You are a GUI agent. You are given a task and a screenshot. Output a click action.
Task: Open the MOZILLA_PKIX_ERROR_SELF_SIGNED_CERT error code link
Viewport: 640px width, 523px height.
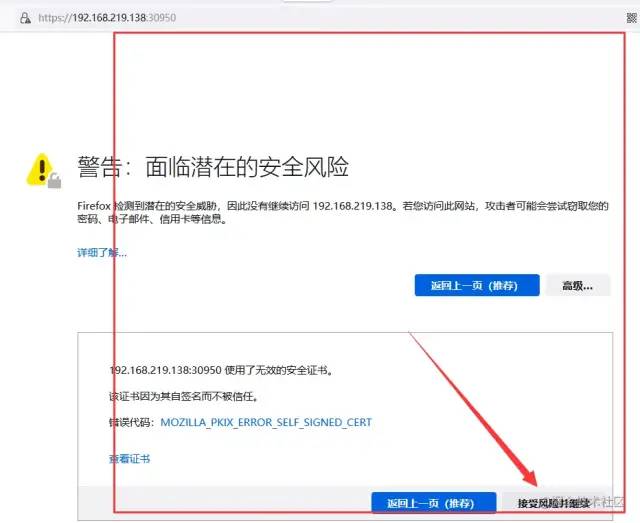[x=266, y=422]
